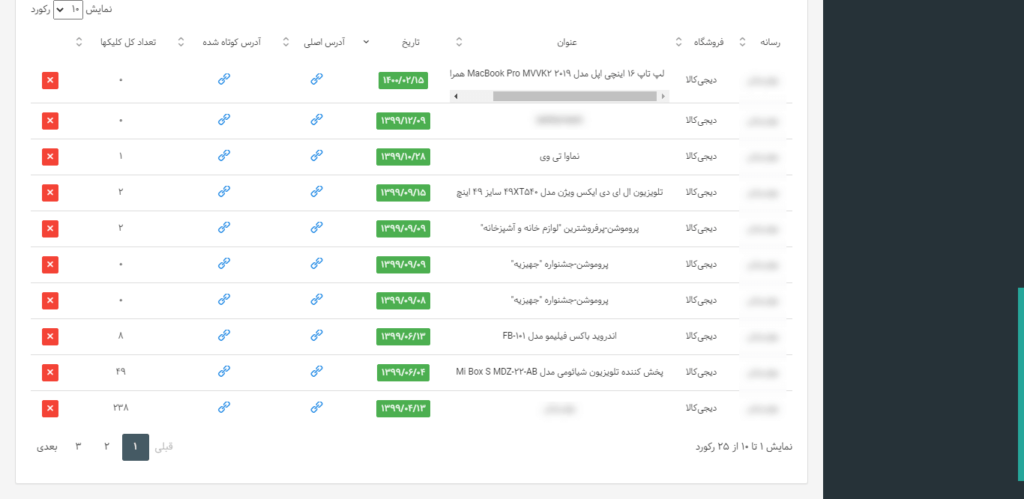1024x499 pixels.
Task: Open original link for اندروید باکس فیلیمو FB-101
Action: [x=317, y=335]
